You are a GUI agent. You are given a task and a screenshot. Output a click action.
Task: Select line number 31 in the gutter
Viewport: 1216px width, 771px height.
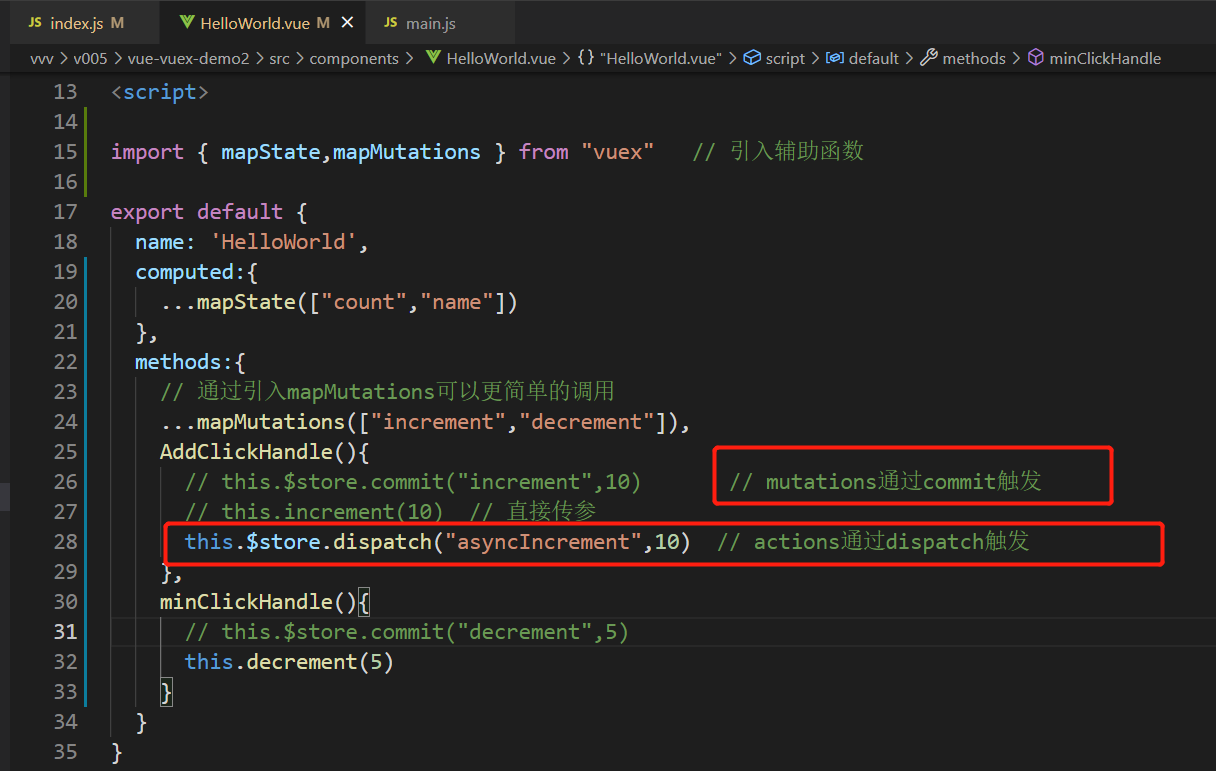tap(65, 632)
